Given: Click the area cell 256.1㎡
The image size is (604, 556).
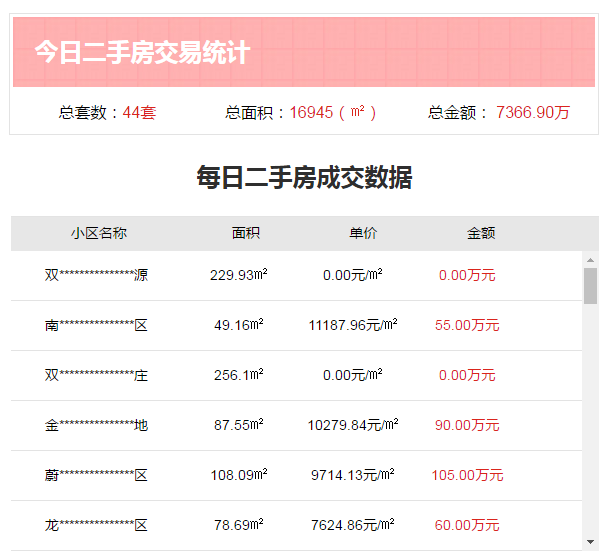Looking at the screenshot, I should (x=238, y=375).
